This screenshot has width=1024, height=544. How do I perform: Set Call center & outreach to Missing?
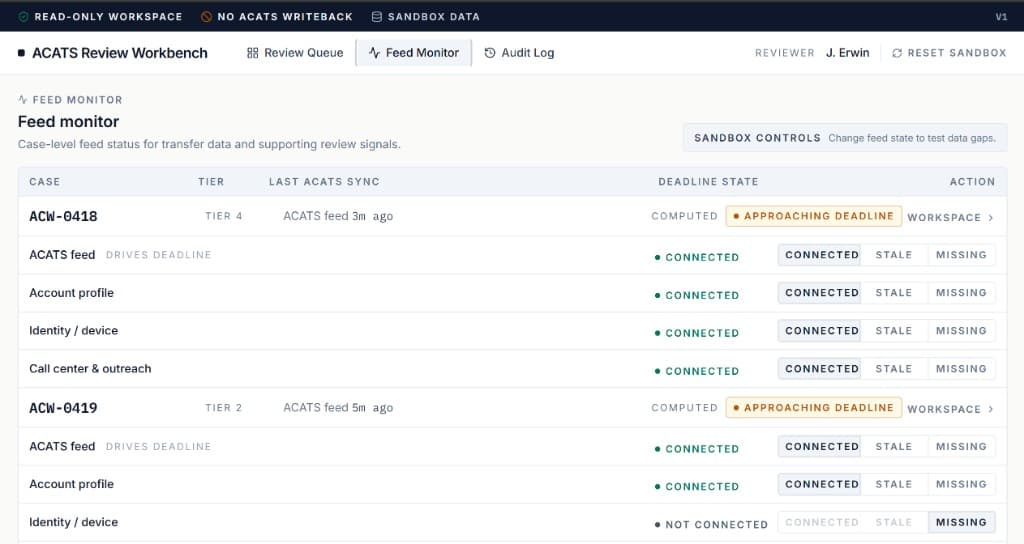pyautogui.click(x=961, y=368)
